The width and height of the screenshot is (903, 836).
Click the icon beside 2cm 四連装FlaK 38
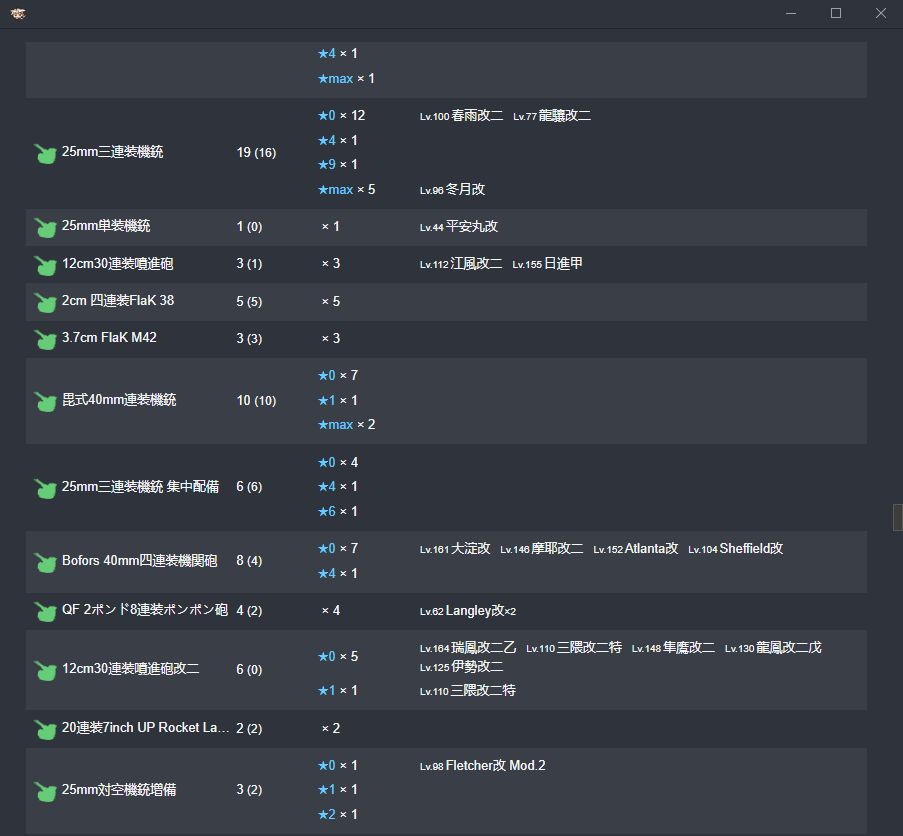pos(45,302)
